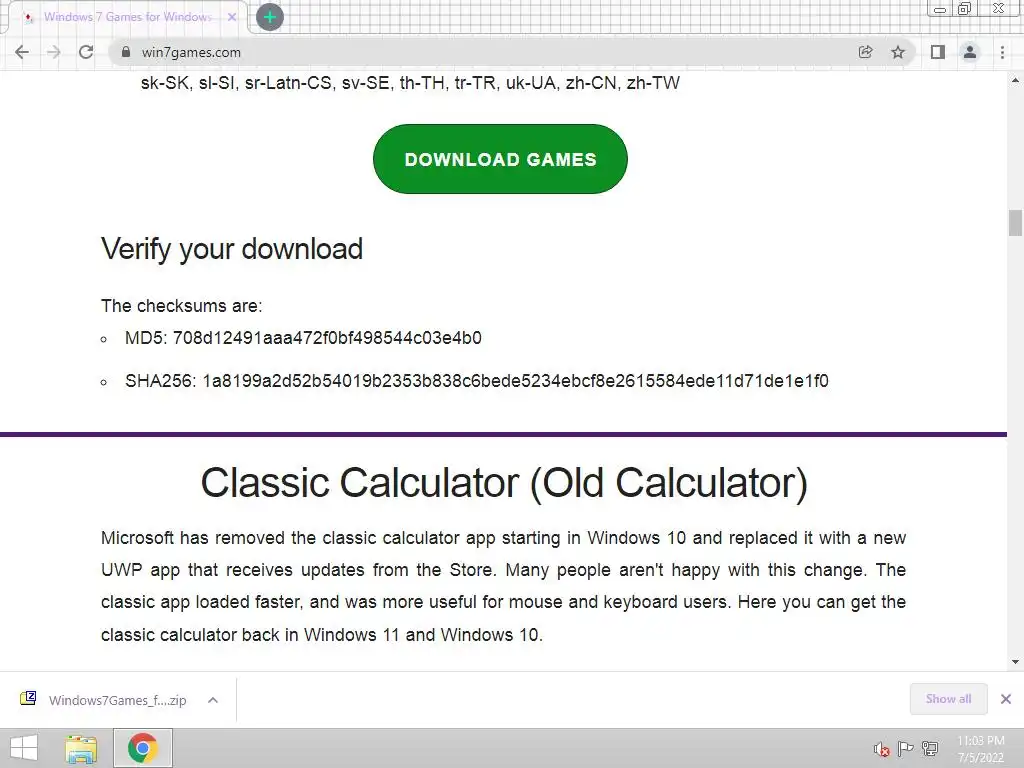The image size is (1024, 768).
Task: Click the MD5 checksum value
Action: [327, 338]
